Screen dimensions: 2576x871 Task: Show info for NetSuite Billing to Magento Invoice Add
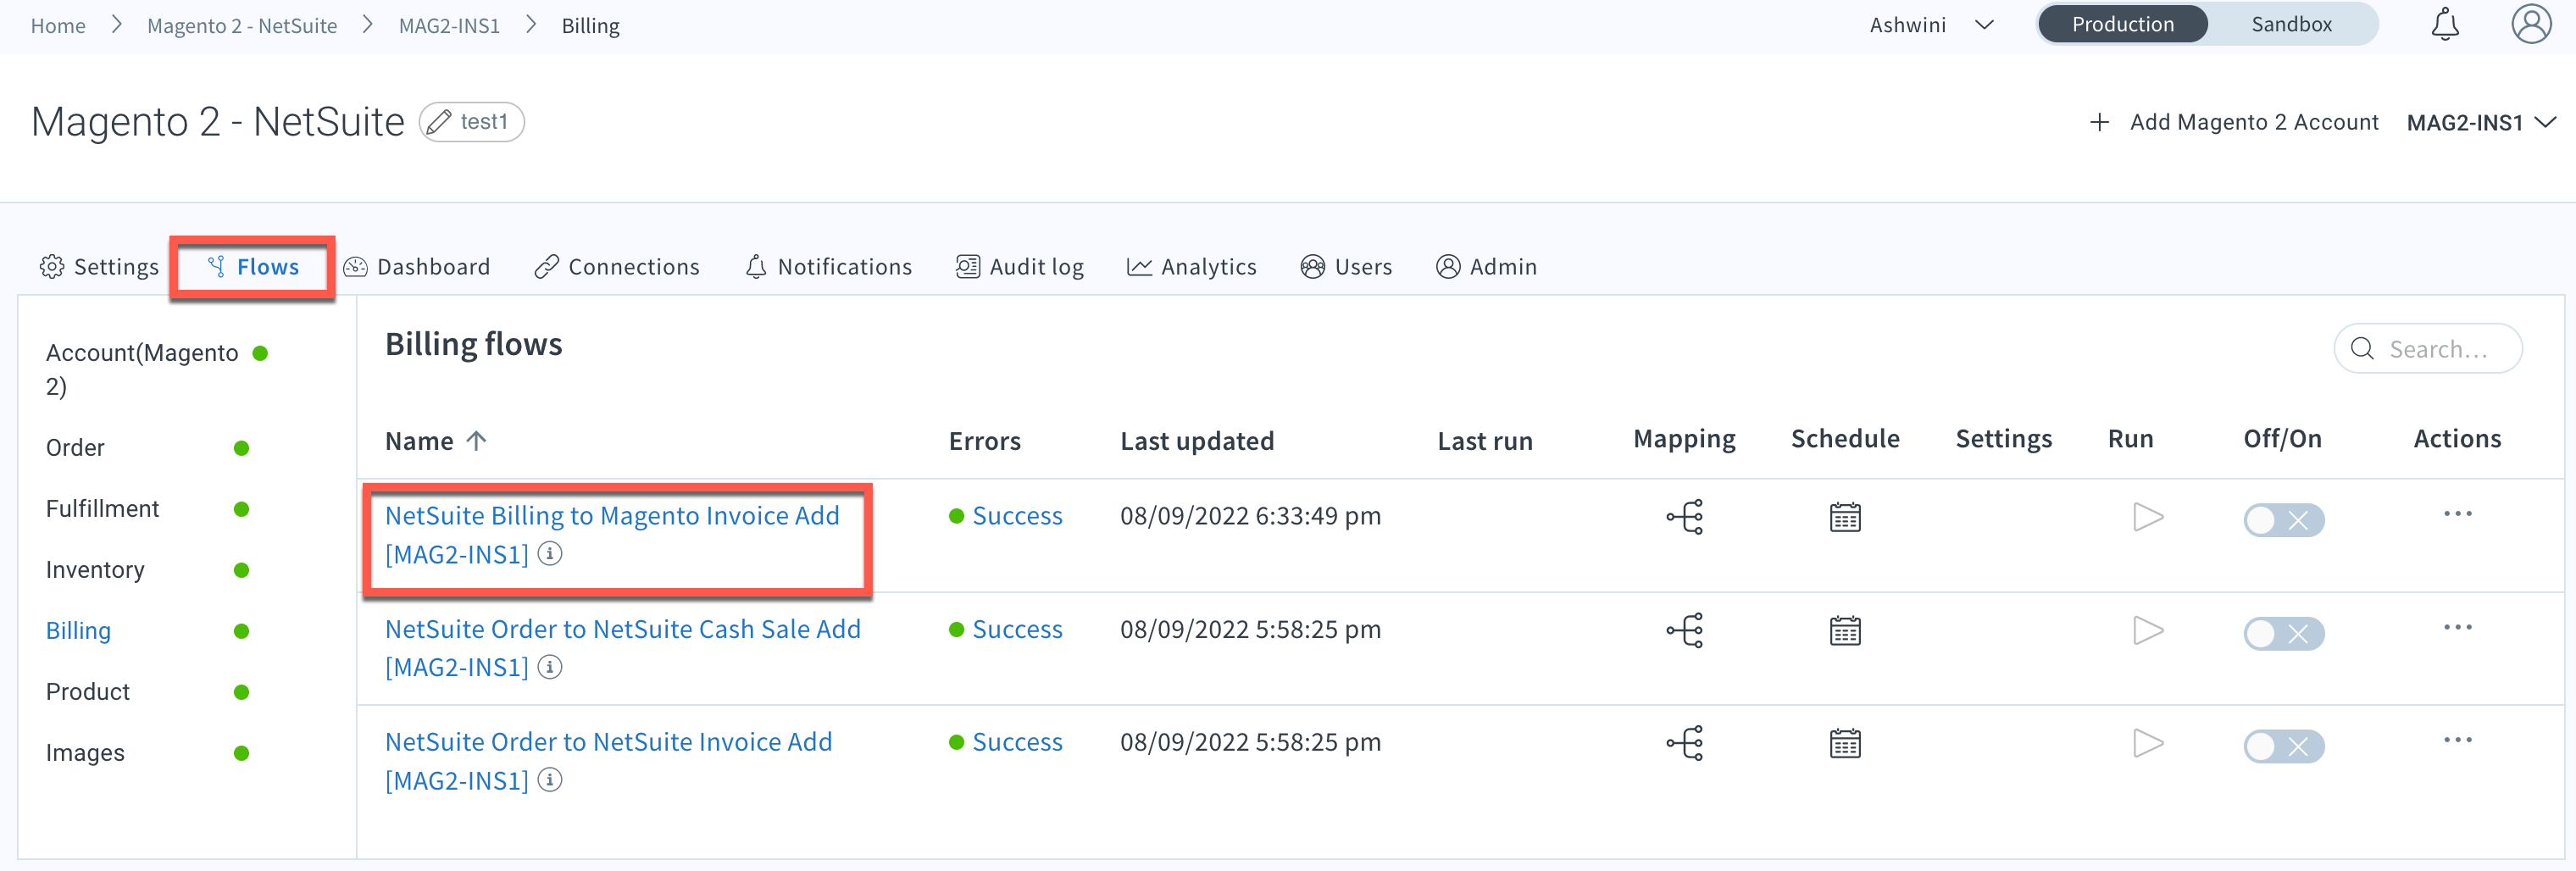(550, 553)
